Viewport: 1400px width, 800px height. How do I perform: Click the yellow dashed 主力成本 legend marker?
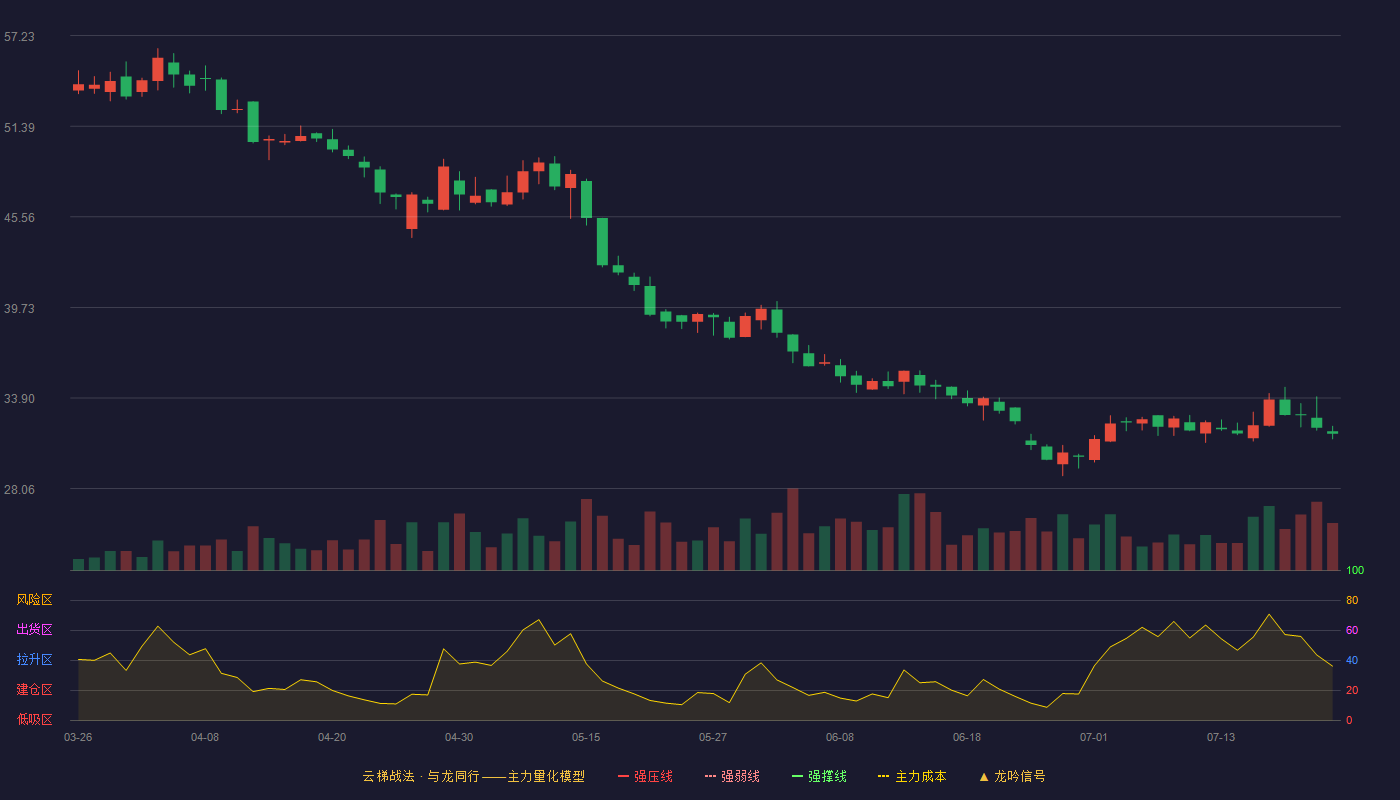point(884,776)
